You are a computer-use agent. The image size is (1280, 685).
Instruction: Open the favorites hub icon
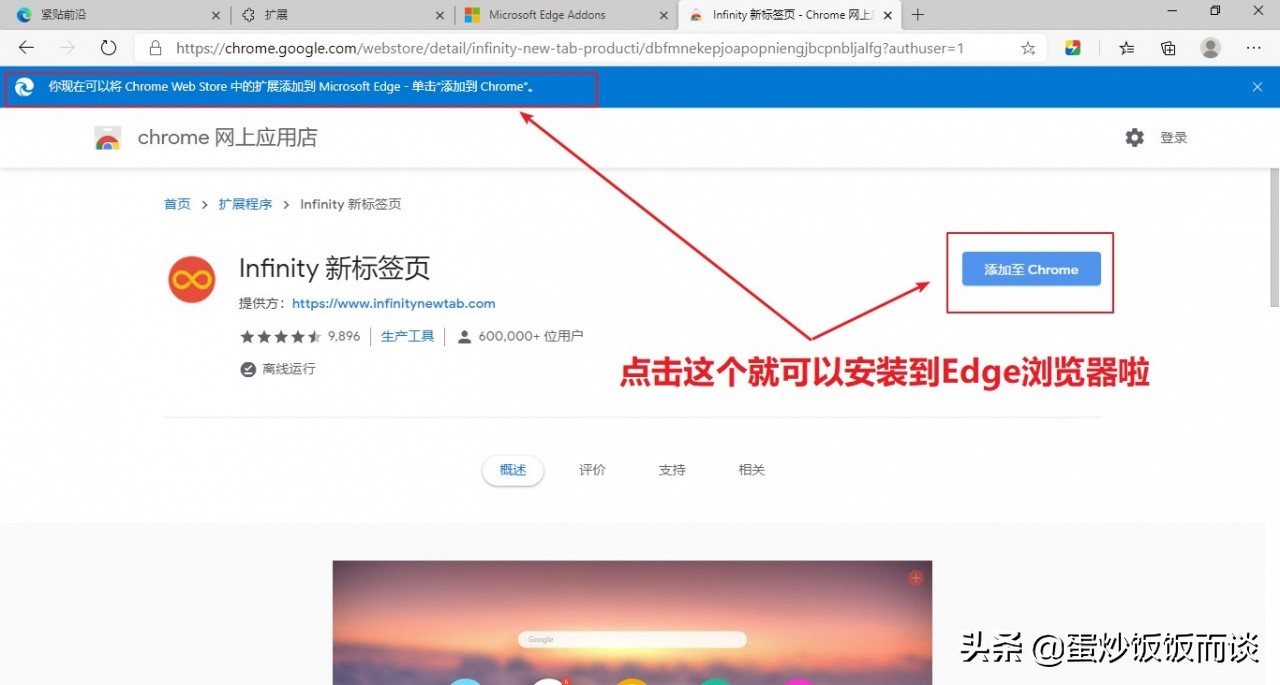tap(1127, 47)
